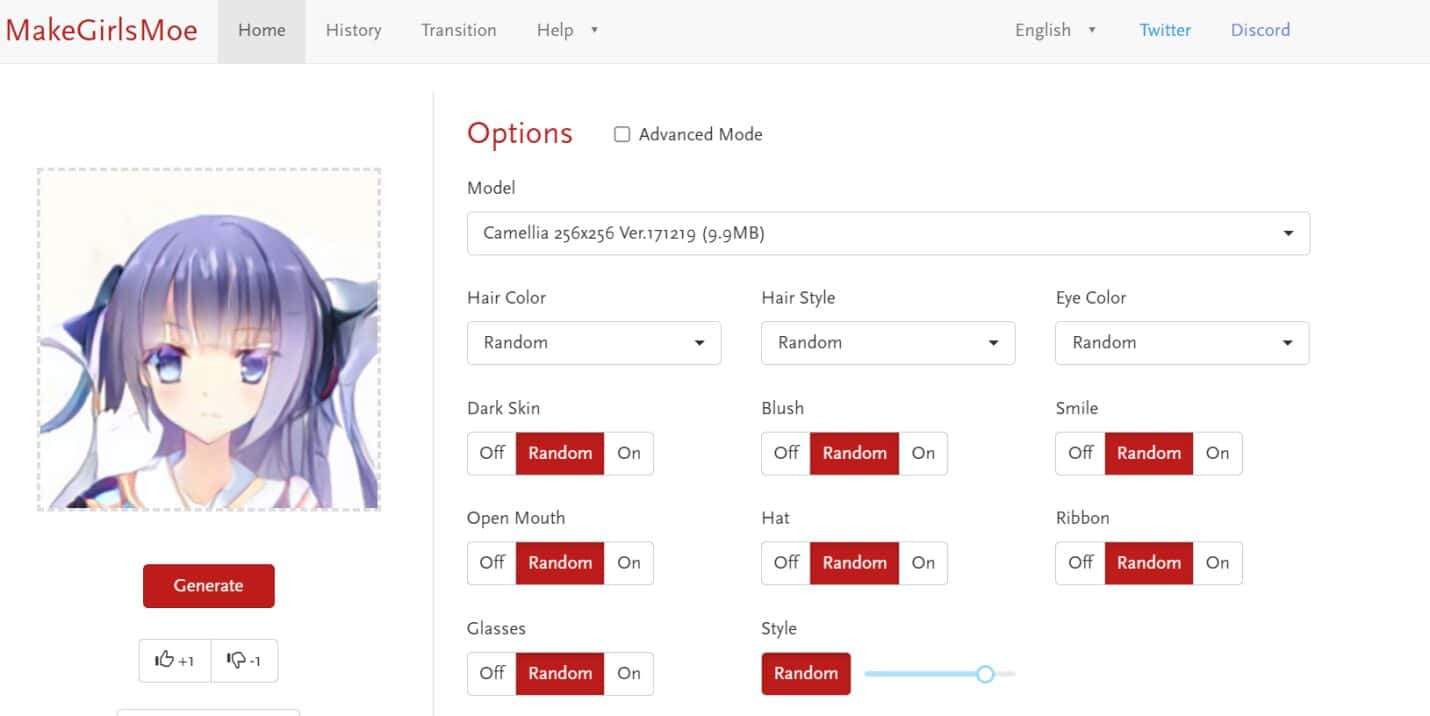Enable the Advanced Mode checkbox
Screen dimensions: 1430x716
[x=622, y=134]
